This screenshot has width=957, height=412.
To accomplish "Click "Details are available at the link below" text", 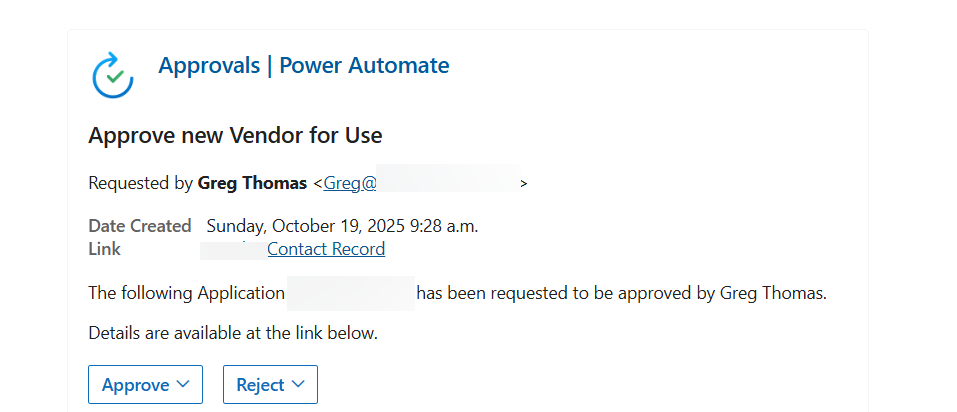I will (233, 333).
